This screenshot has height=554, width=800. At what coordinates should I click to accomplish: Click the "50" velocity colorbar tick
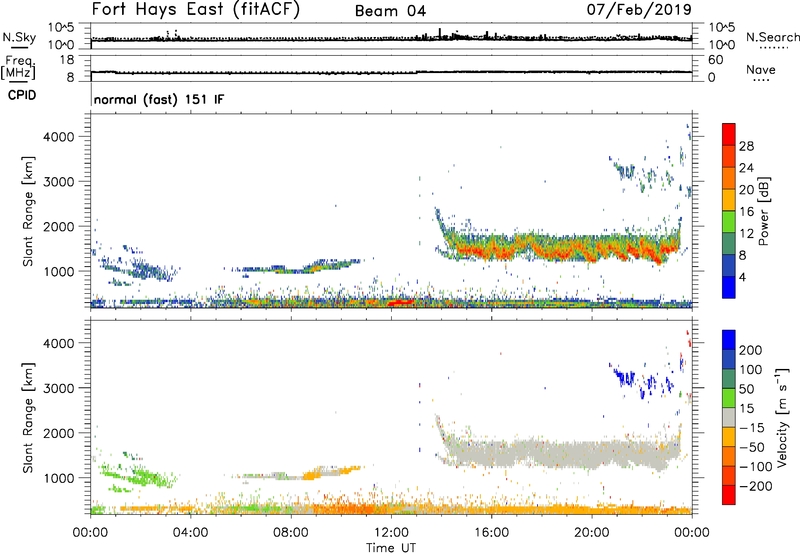[746, 389]
